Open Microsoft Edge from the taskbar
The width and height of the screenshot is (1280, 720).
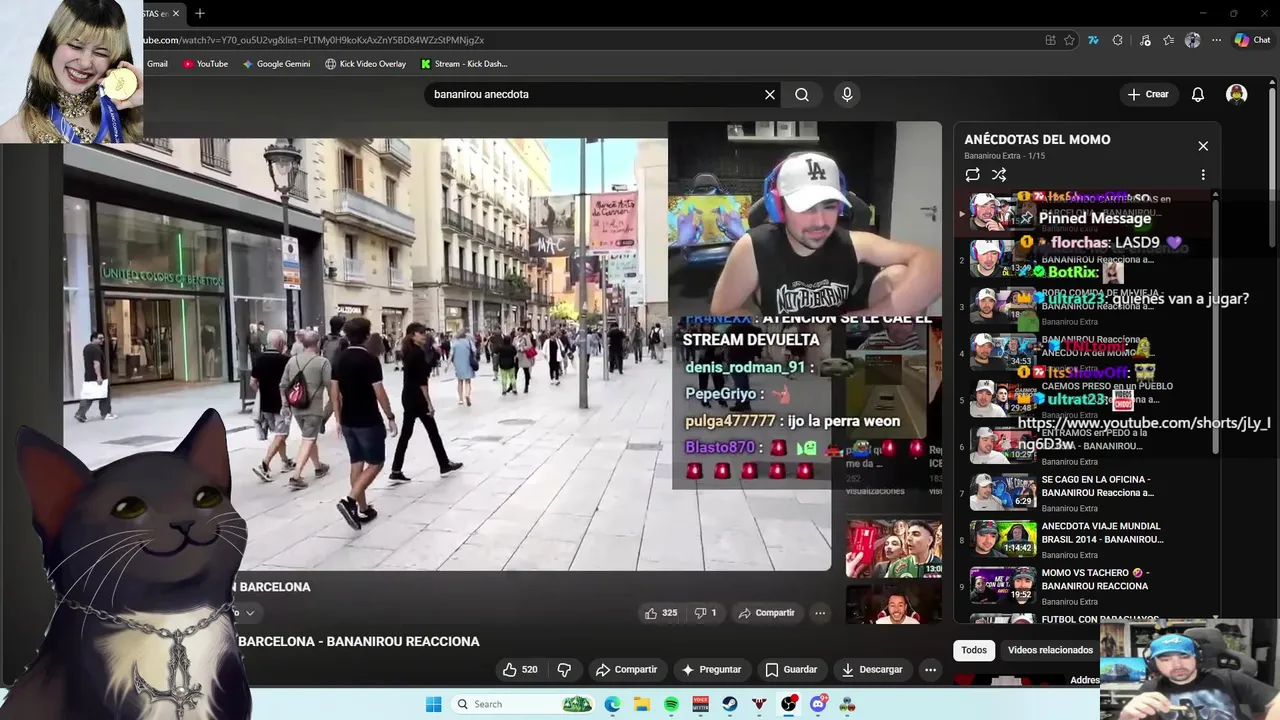tap(612, 704)
